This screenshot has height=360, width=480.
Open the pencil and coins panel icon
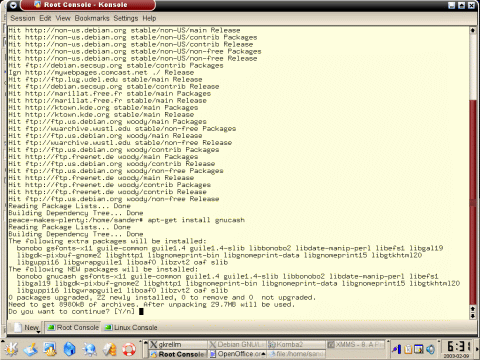109,349
